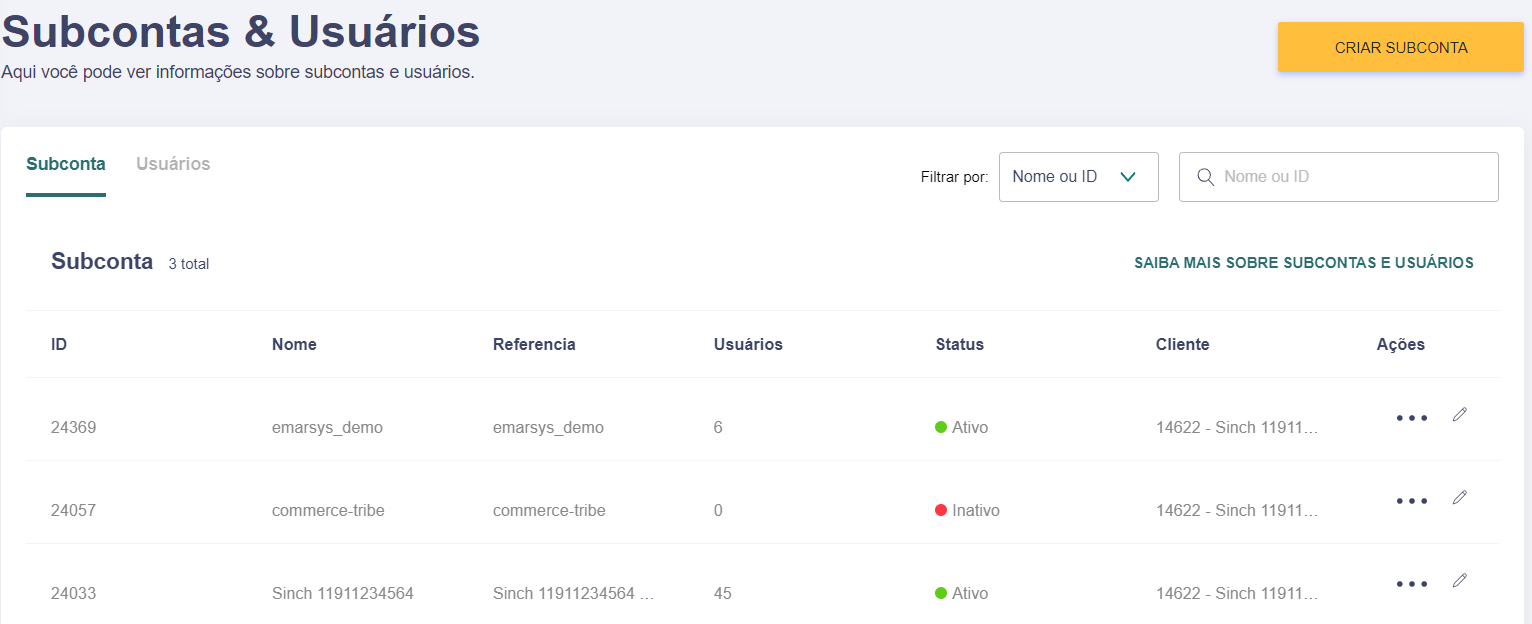The width and height of the screenshot is (1532, 624).
Task: Click Sinch 11911234564 in the Nome column
Action: (x=343, y=593)
